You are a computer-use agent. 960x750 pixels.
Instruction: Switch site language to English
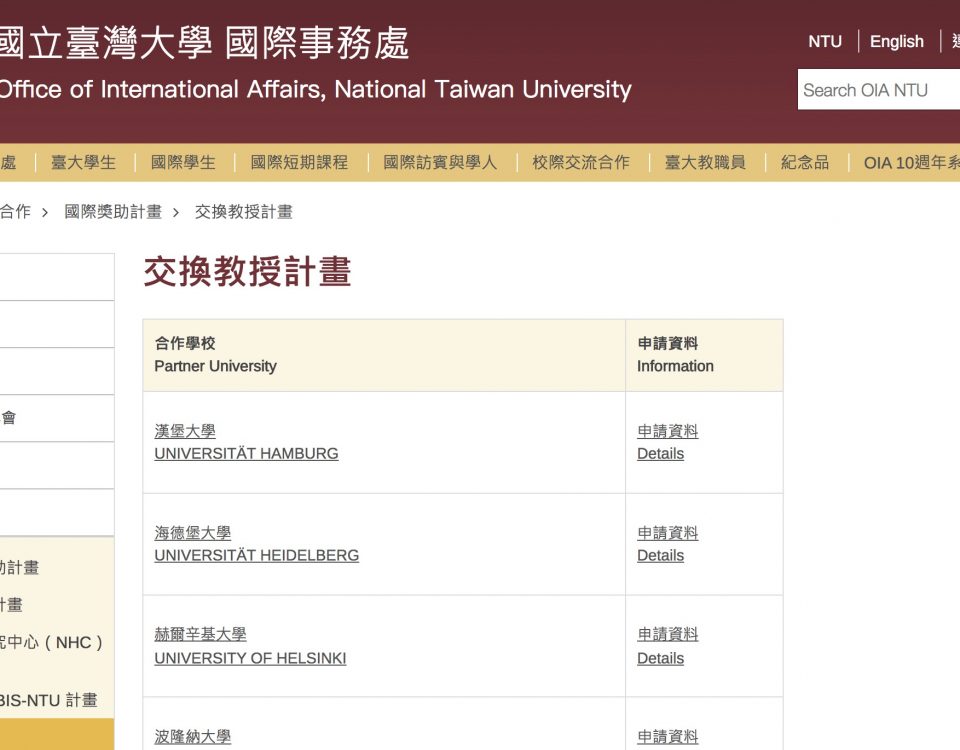(896, 42)
